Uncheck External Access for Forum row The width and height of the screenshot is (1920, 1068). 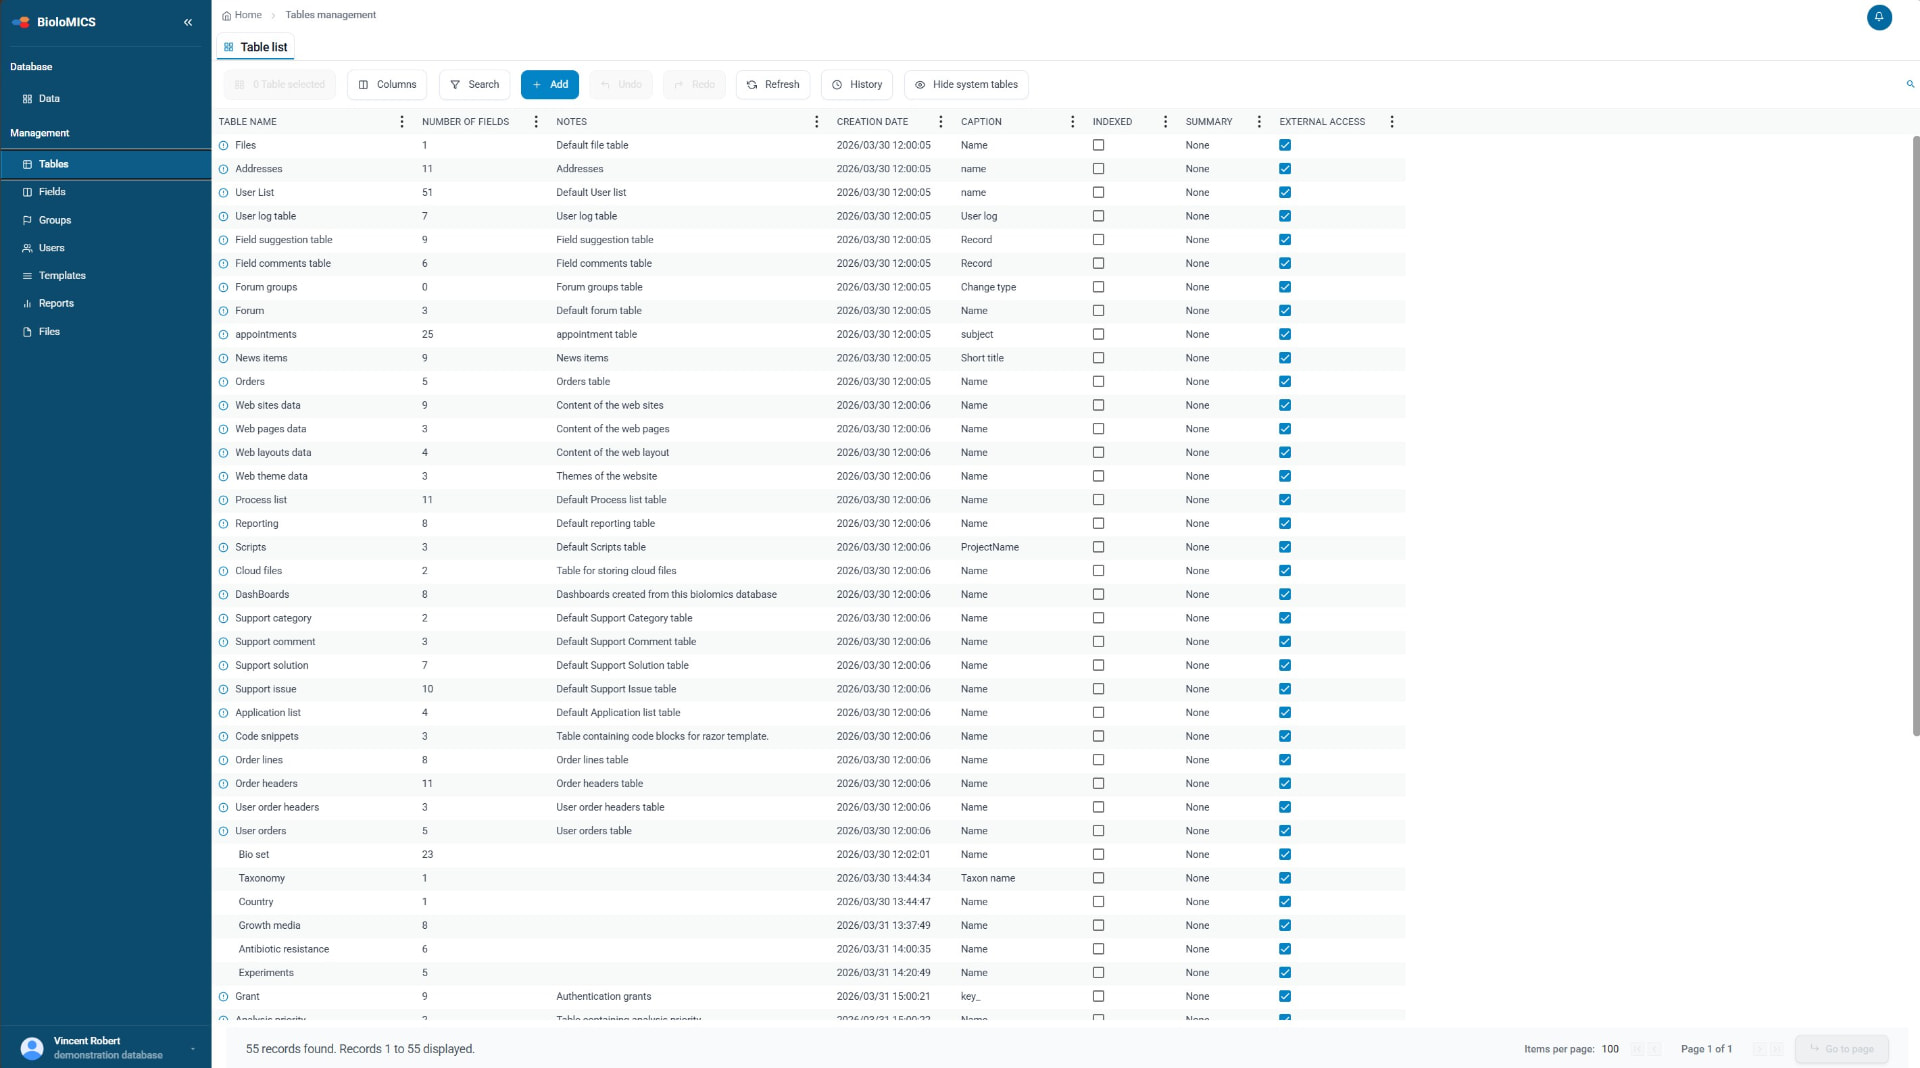click(1285, 311)
